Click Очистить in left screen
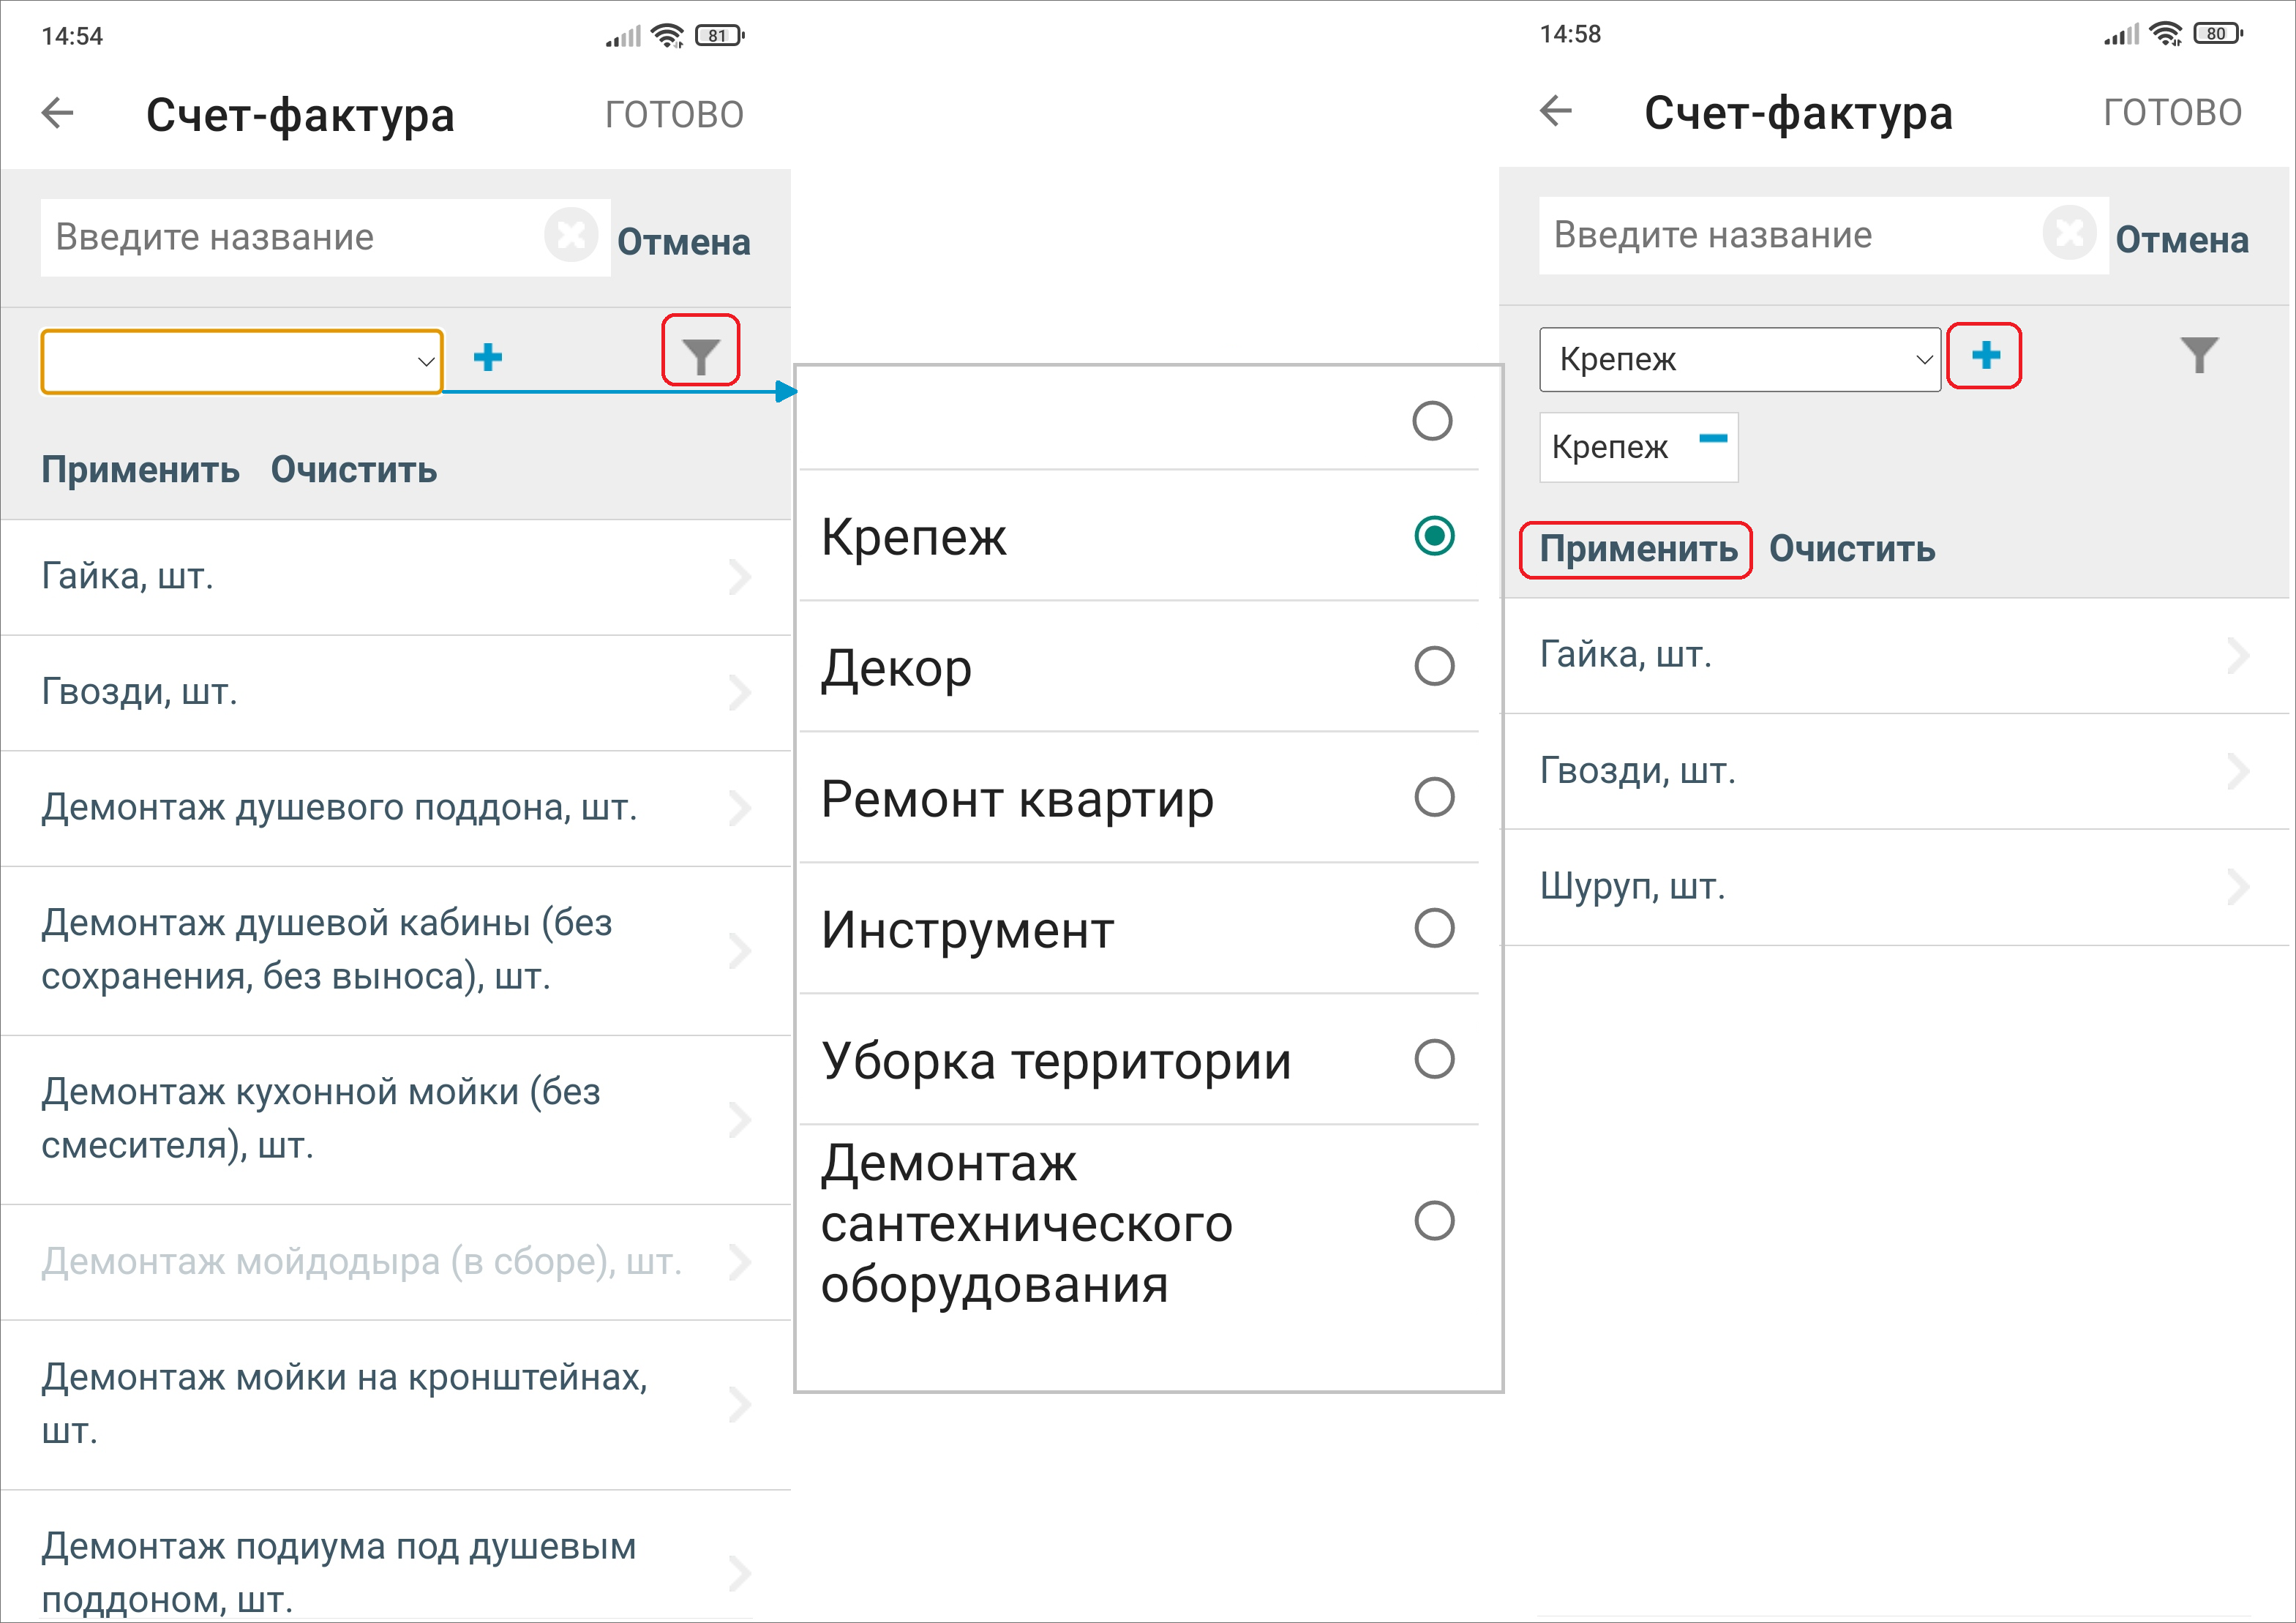 [x=354, y=470]
